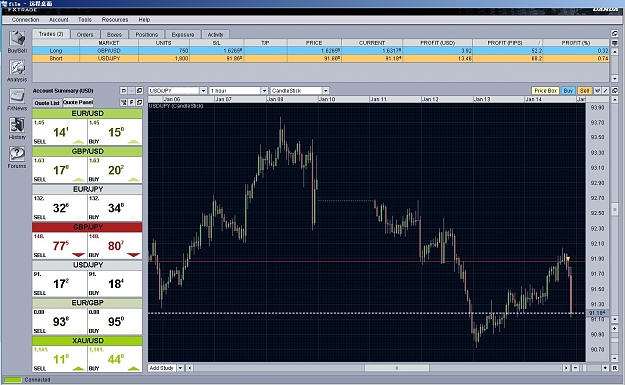Switch to the Exposure tab
The width and height of the screenshot is (625, 385).
click(183, 35)
